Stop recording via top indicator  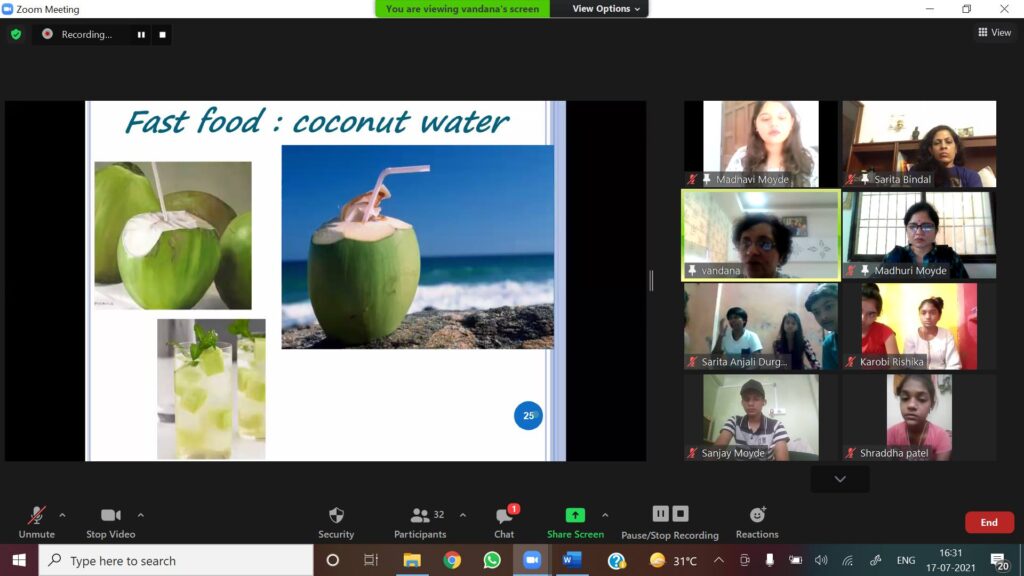tap(163, 35)
